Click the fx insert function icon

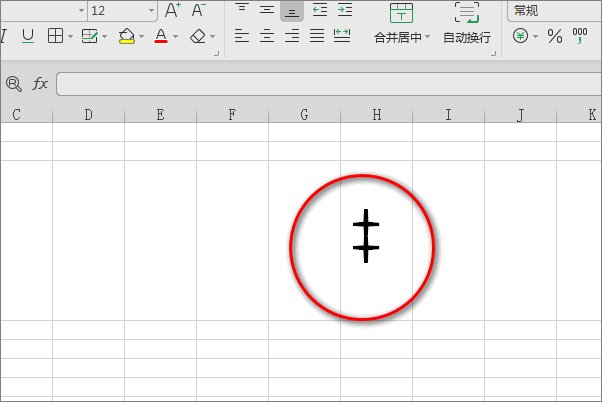click(x=40, y=84)
